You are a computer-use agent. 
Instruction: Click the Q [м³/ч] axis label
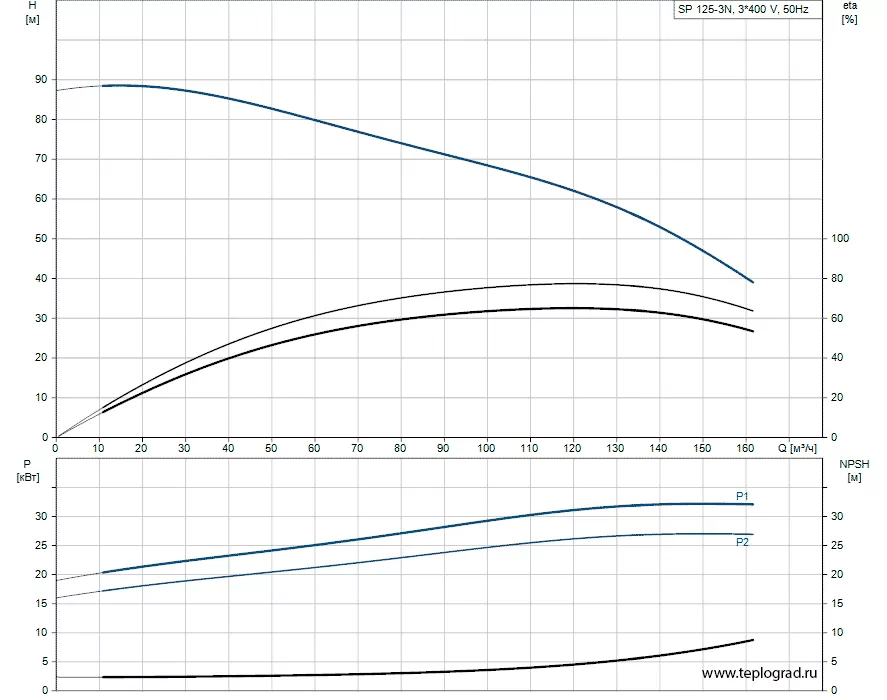click(797, 448)
